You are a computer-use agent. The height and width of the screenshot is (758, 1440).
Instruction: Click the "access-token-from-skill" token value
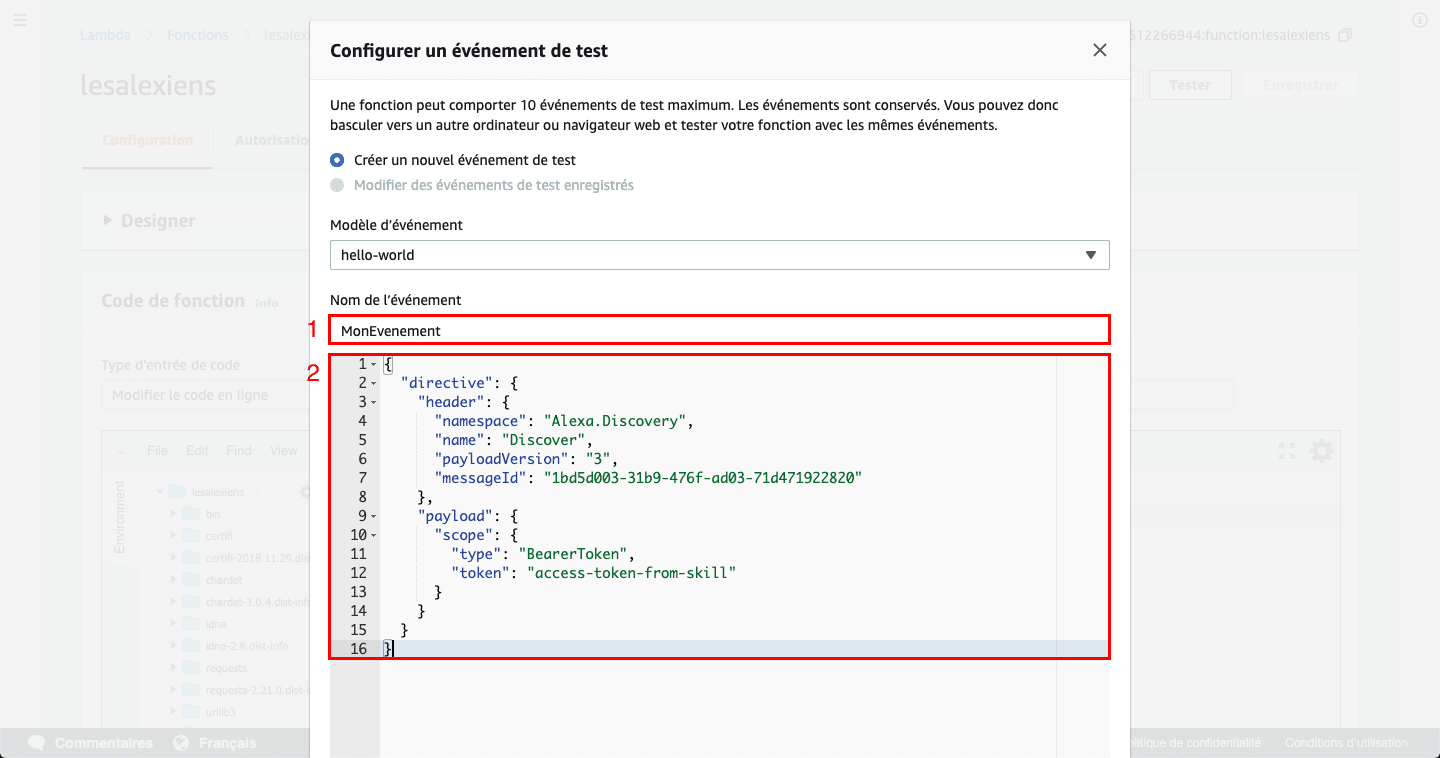click(x=631, y=573)
